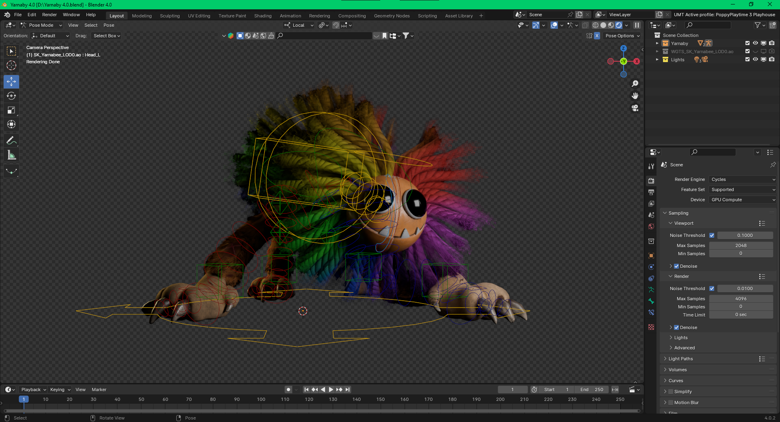Viewport: 780px width, 422px height.
Task: Enable the Motion Blur checkbox
Action: click(671, 403)
